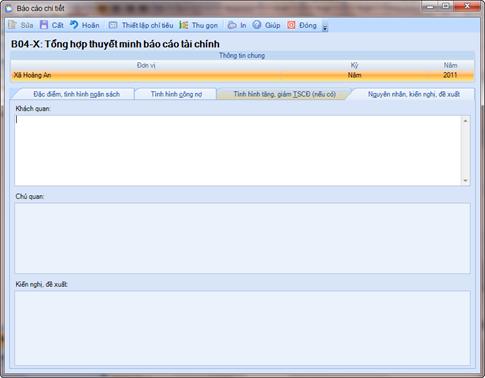The width and height of the screenshot is (485, 378).
Task: Click the Hoãn undo arrow icon
Action: tap(74, 25)
